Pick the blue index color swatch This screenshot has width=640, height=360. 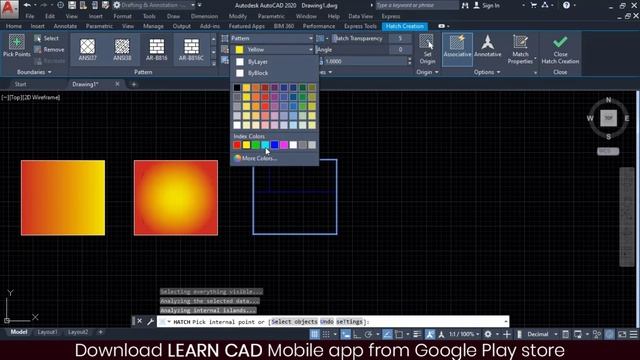pyautogui.click(x=274, y=145)
